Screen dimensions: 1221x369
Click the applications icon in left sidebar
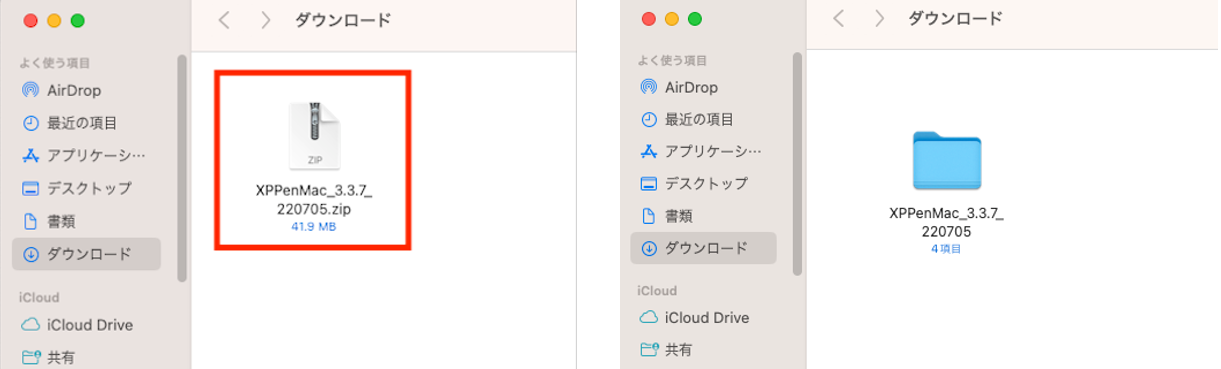[30, 155]
